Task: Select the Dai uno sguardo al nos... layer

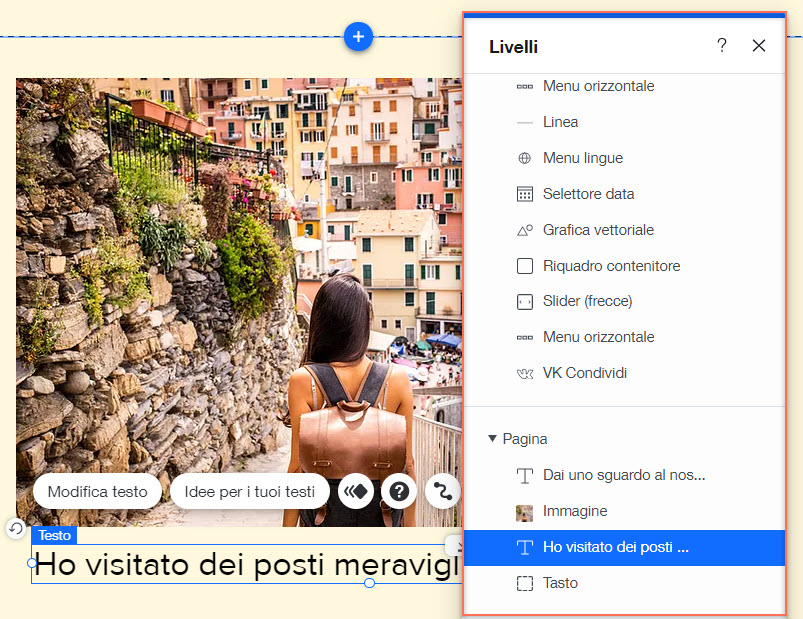Action: [x=624, y=475]
